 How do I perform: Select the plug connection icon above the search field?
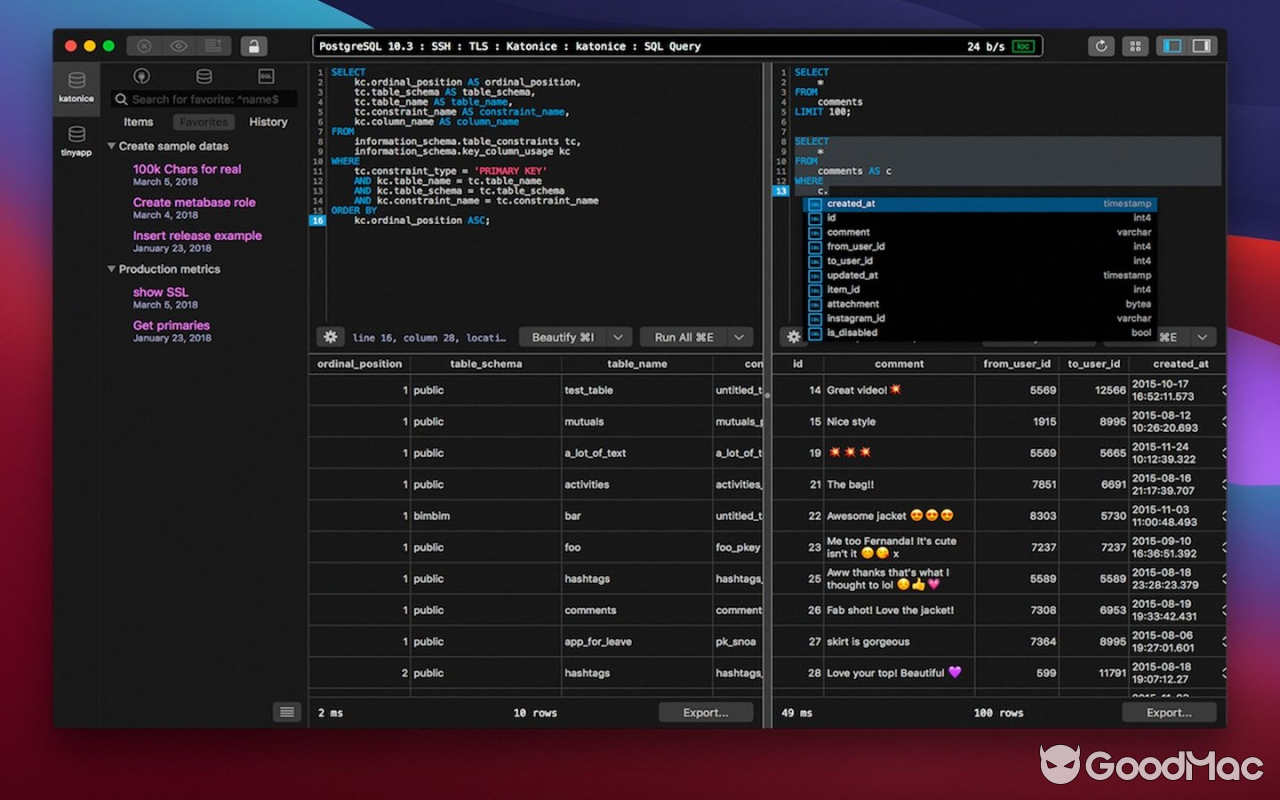[139, 77]
